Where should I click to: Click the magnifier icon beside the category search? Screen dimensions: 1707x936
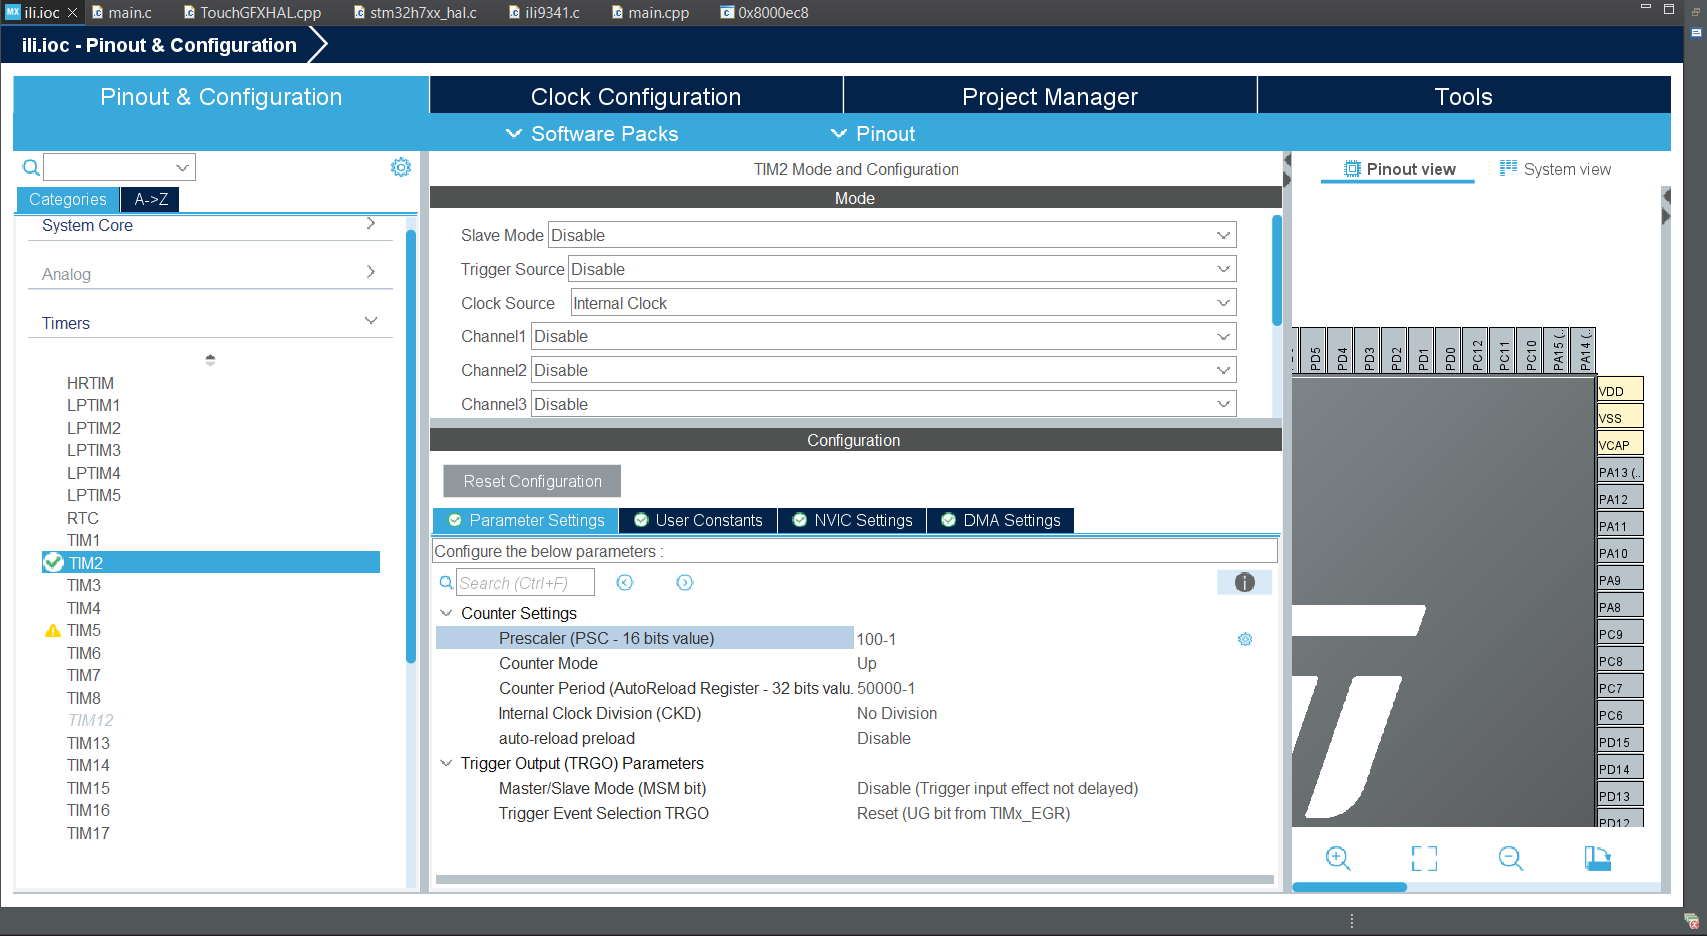point(30,167)
